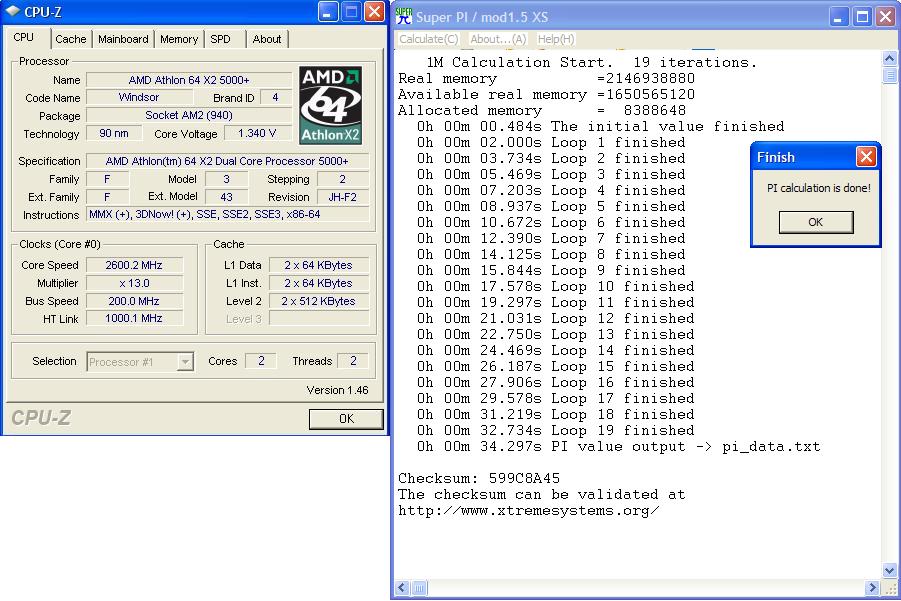Click the Super PI vertical scrollbar thumb
The width and height of the screenshot is (901, 601).
click(889, 75)
